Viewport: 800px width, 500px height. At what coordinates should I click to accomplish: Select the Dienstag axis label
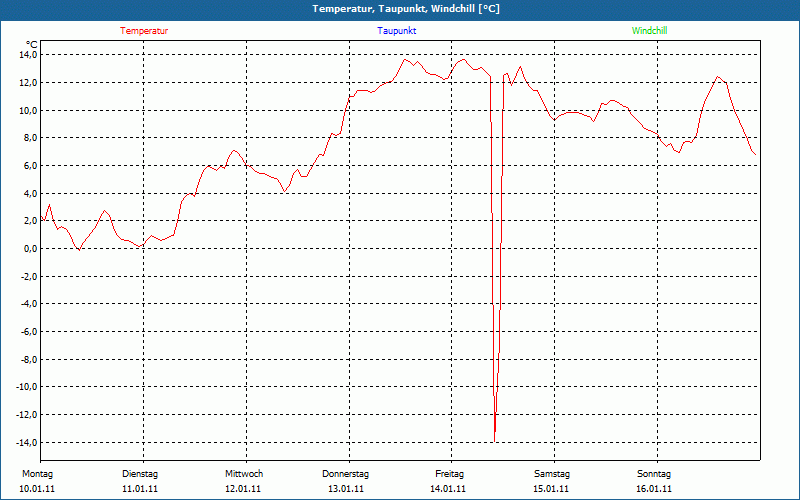tap(140, 474)
